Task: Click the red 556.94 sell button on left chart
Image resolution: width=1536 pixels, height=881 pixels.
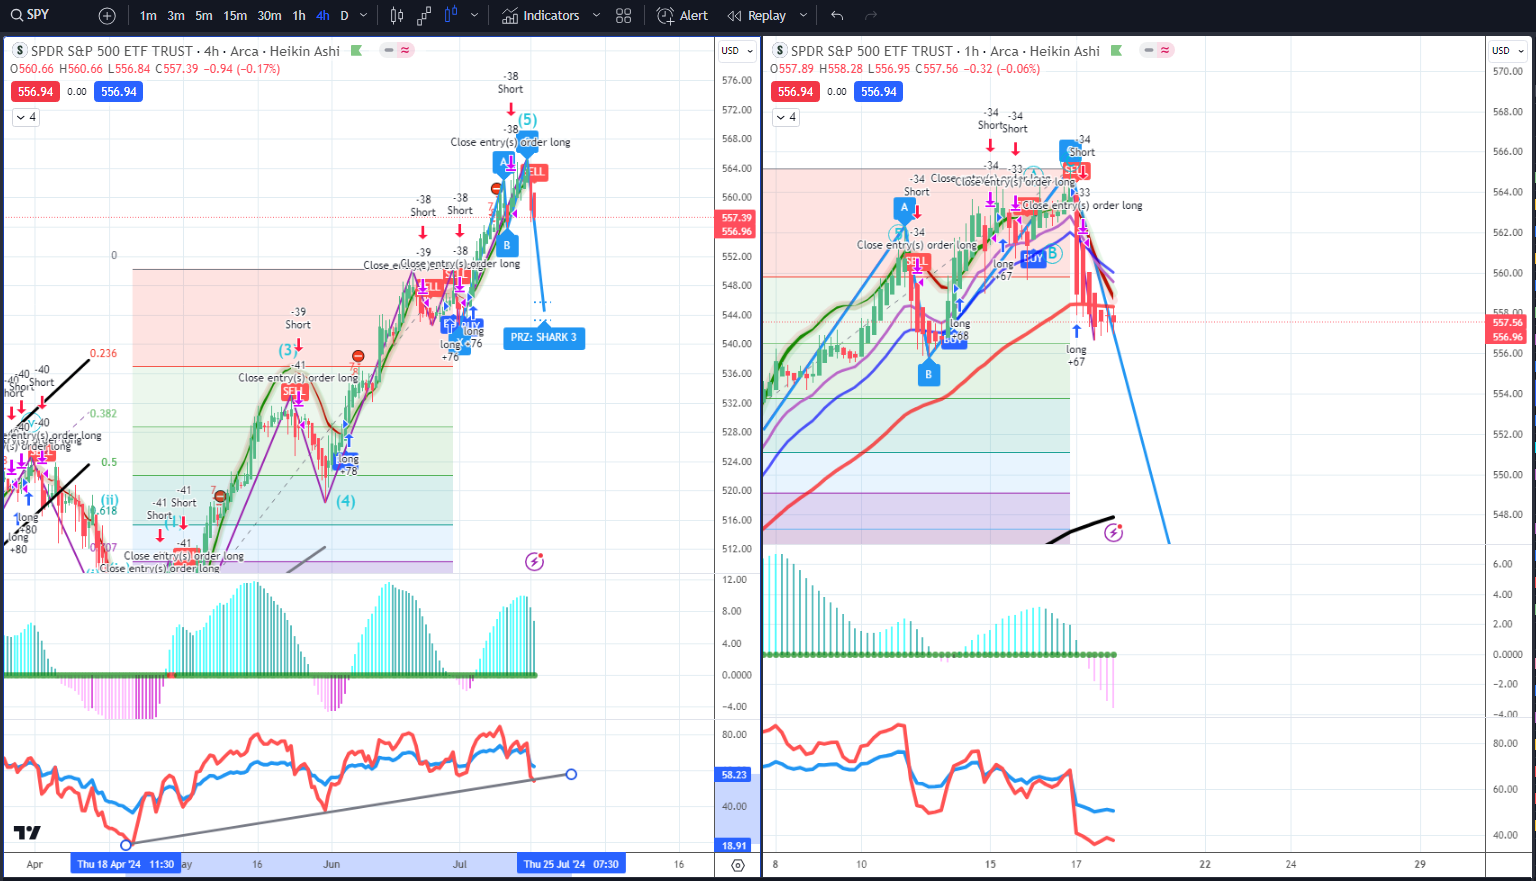Action: tap(35, 92)
